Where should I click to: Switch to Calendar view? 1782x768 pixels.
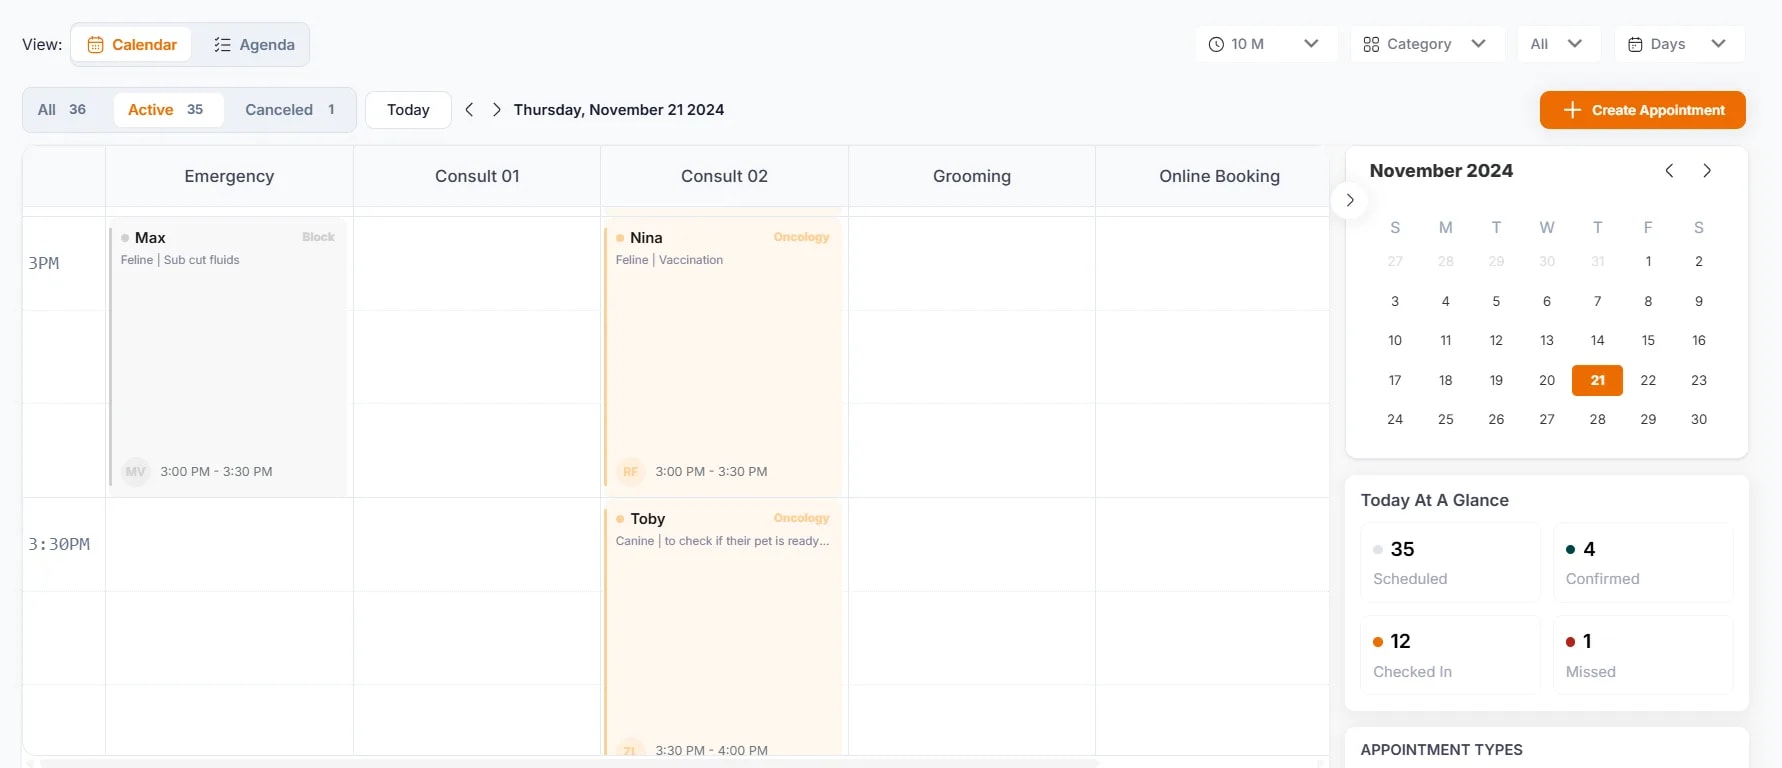pyautogui.click(x=132, y=45)
